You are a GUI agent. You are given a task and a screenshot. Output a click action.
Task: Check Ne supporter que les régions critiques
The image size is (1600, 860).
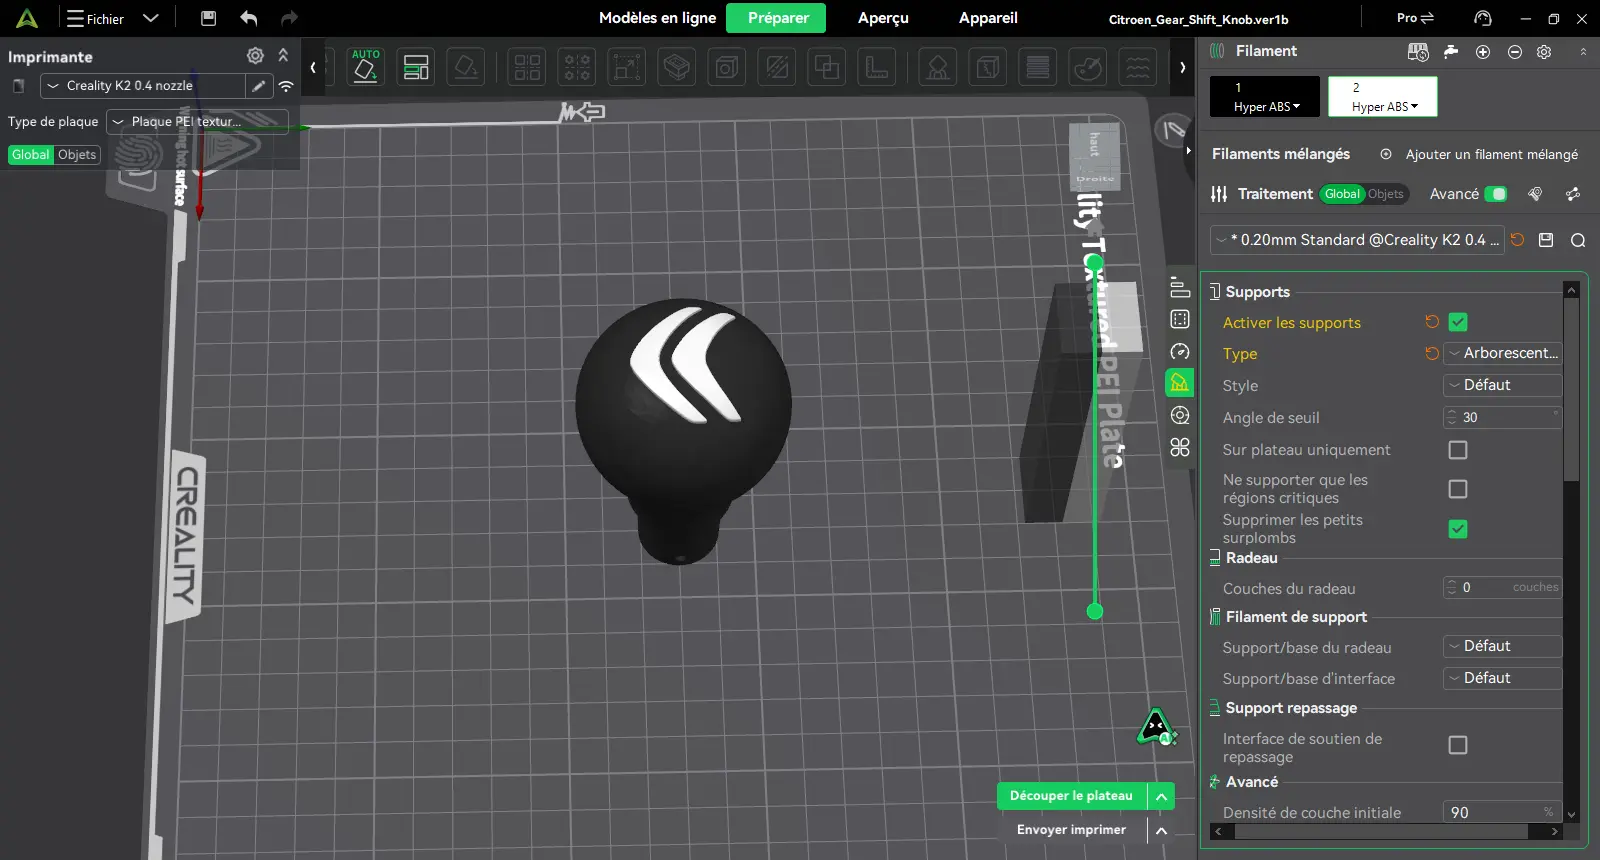click(1458, 489)
